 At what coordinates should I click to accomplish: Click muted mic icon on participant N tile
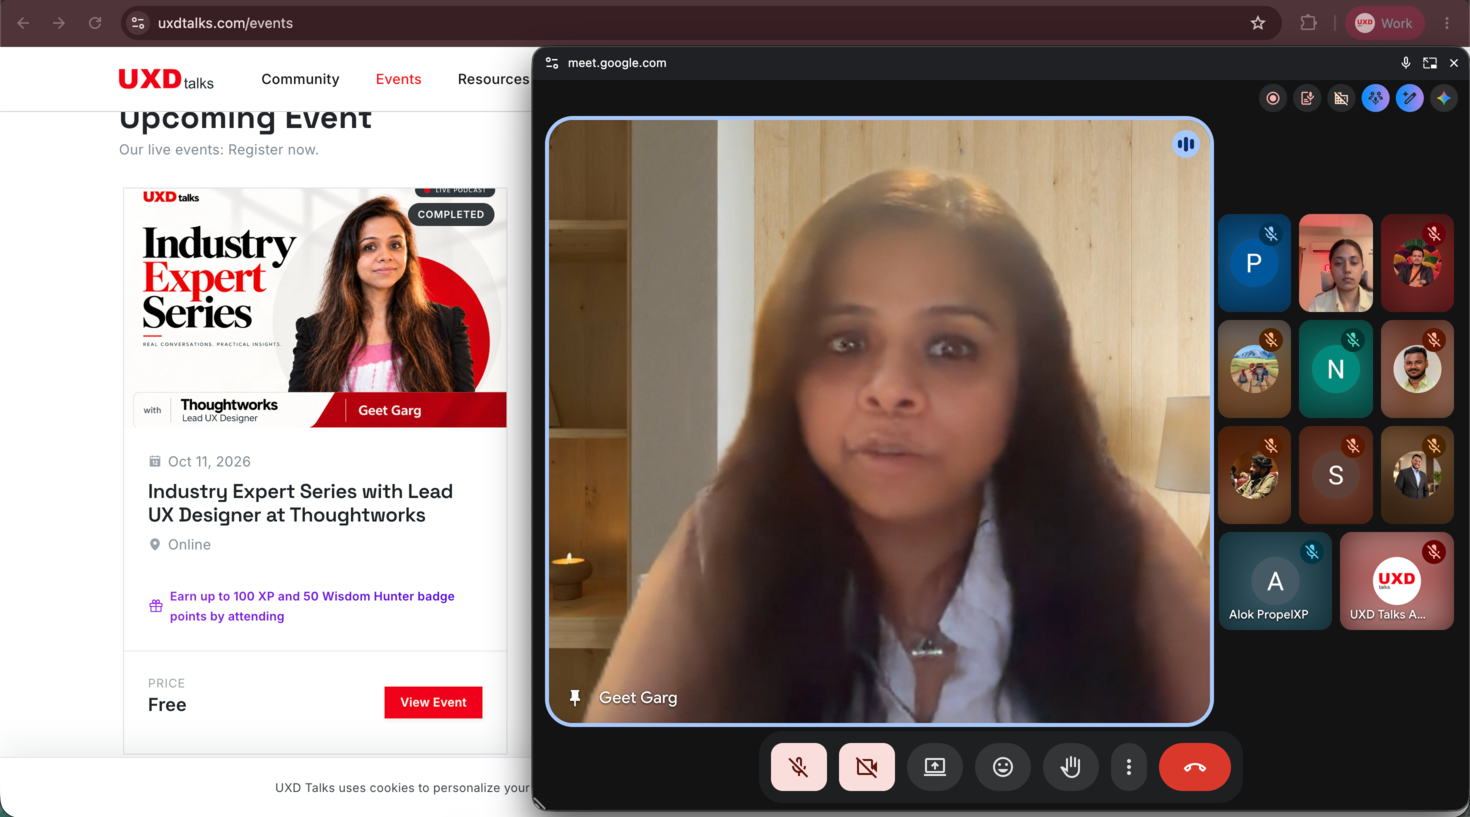coord(1353,340)
